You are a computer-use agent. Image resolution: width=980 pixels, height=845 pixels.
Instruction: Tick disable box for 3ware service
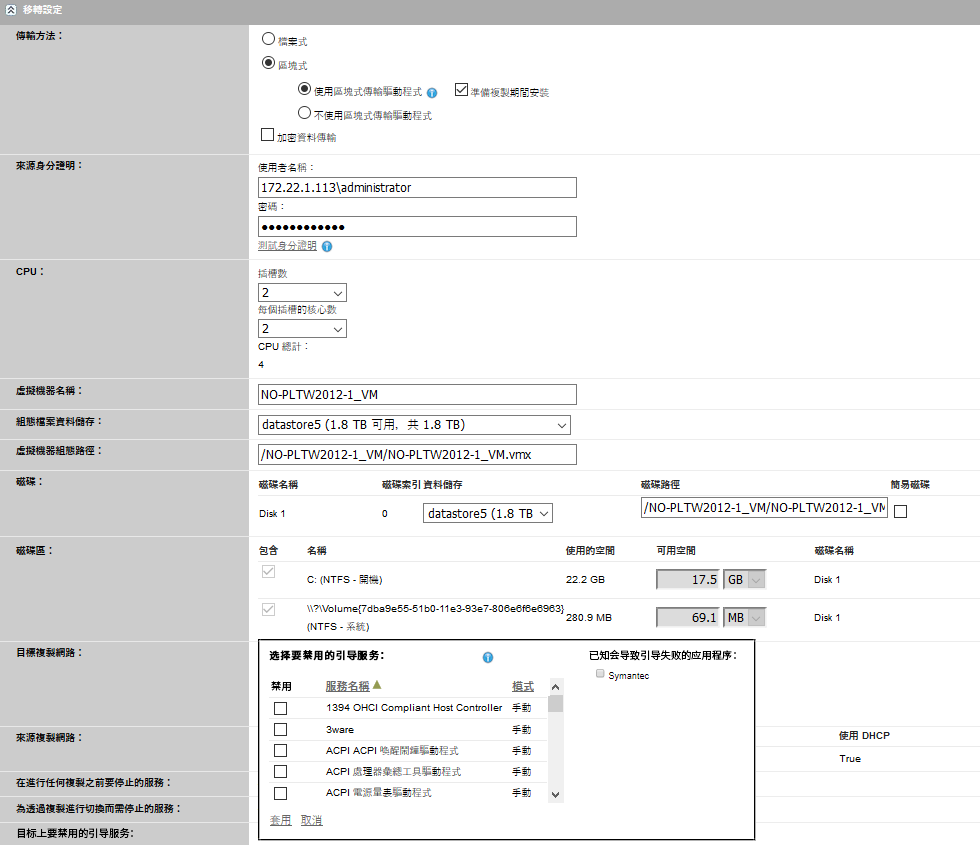[x=281, y=729]
